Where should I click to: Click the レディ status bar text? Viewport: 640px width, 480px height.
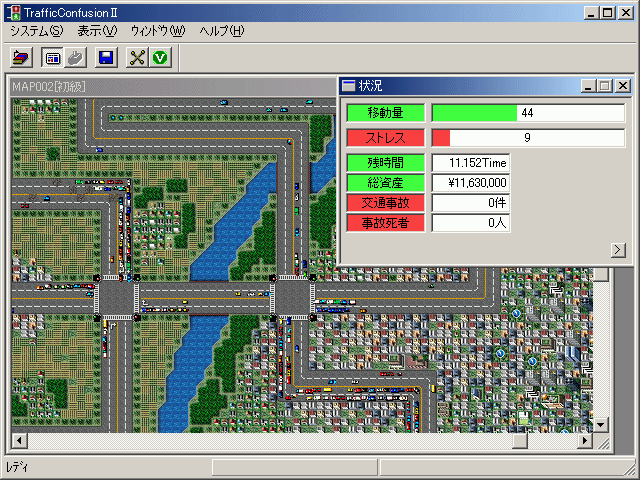(17, 467)
